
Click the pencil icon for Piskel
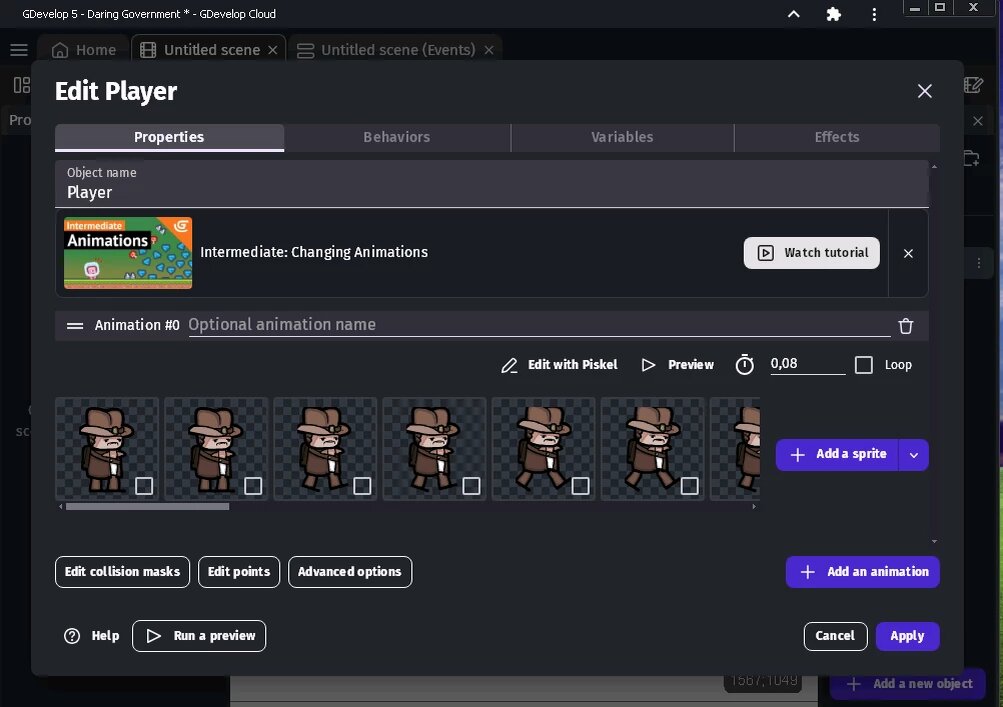click(x=509, y=365)
